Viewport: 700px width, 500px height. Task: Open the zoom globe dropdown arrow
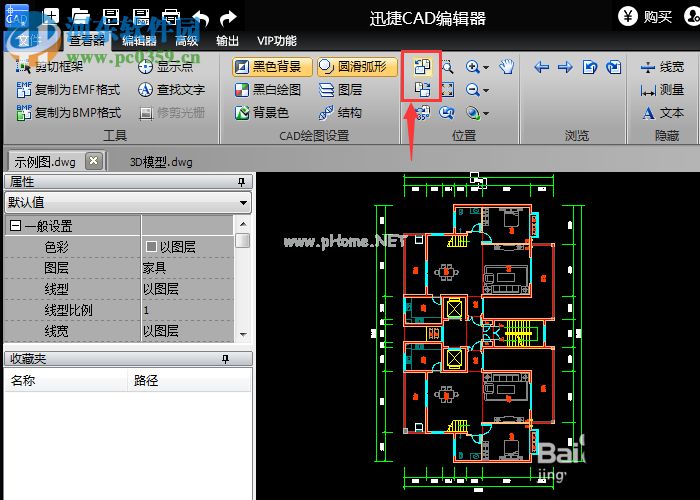click(486, 113)
